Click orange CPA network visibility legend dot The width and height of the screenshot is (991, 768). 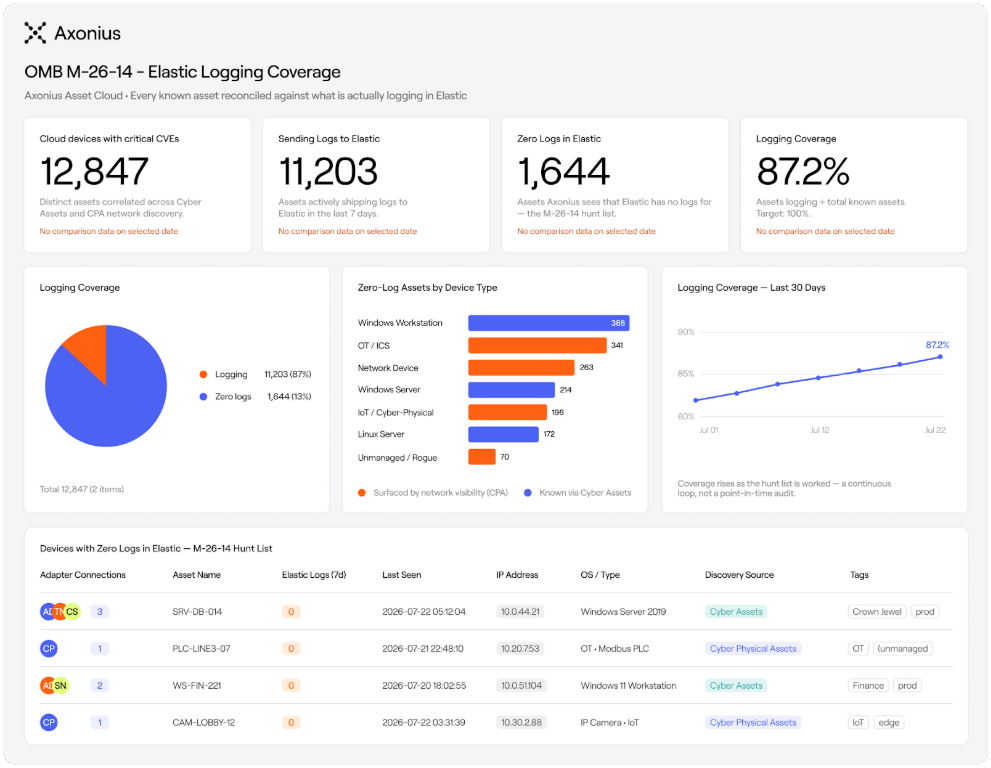362,492
